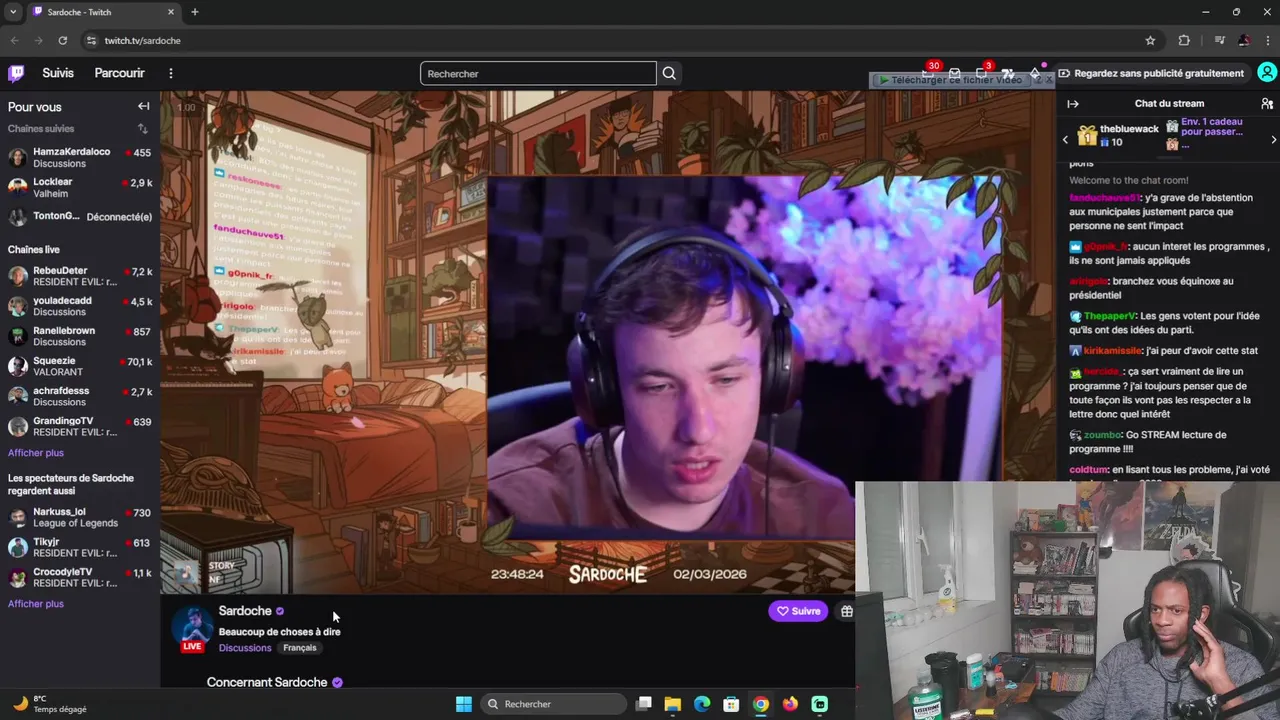1280x720 pixels.
Task: Open Ranellebrown live channel
Action: (x=80, y=337)
